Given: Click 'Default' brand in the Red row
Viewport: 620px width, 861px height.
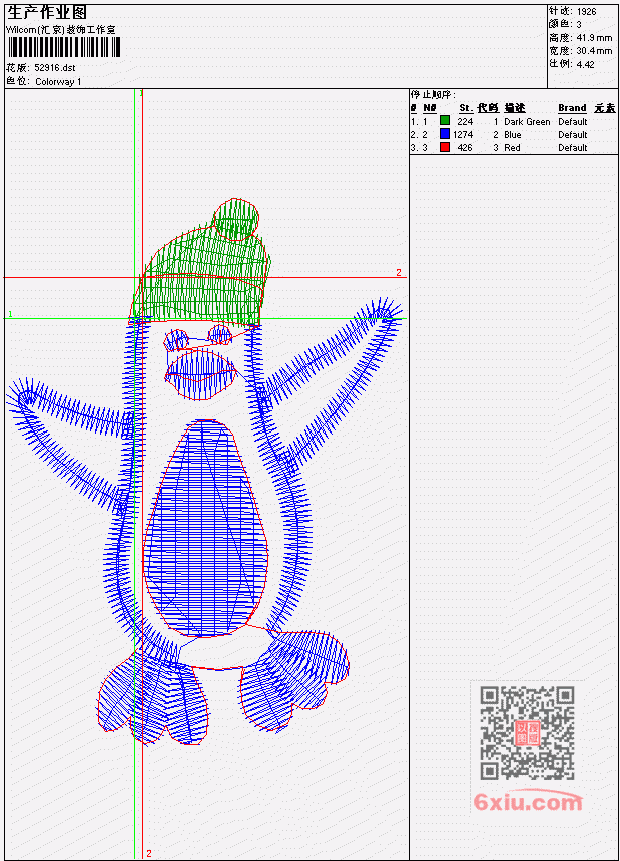Looking at the screenshot, I should (x=573, y=148).
